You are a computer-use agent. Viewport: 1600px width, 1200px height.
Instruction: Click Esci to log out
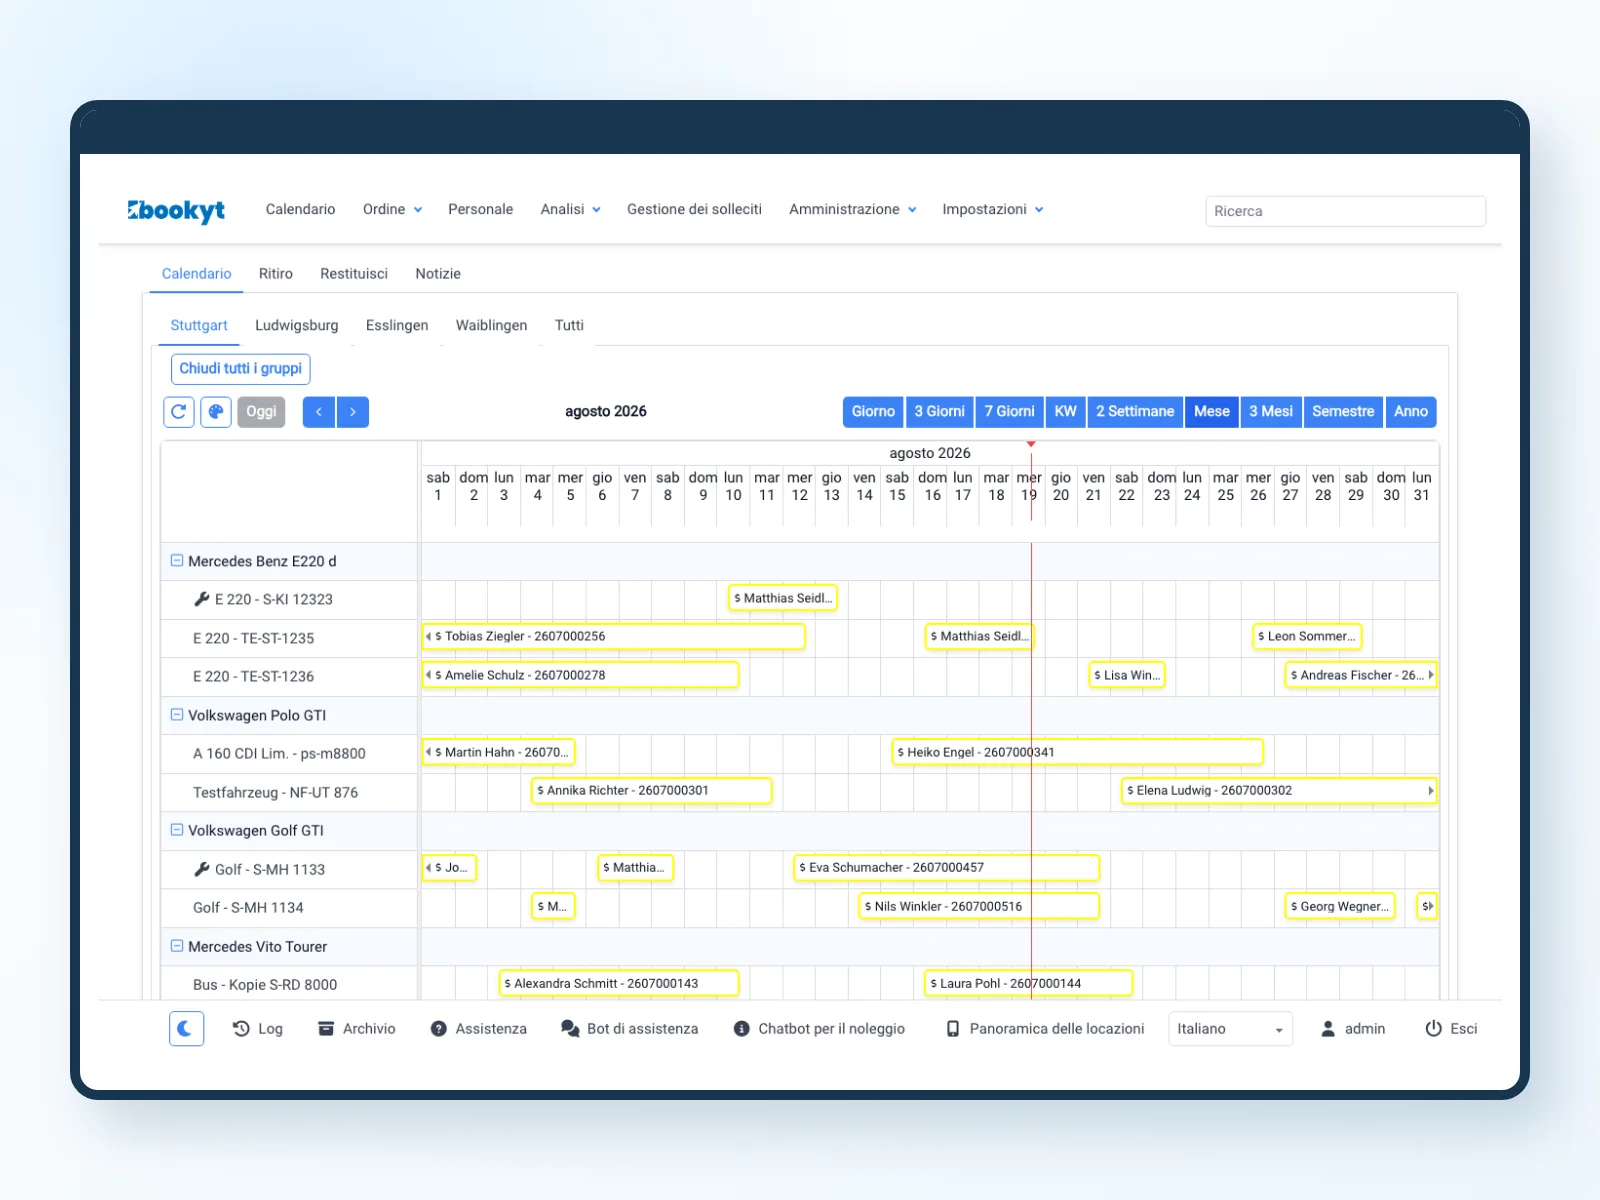(x=1451, y=1028)
